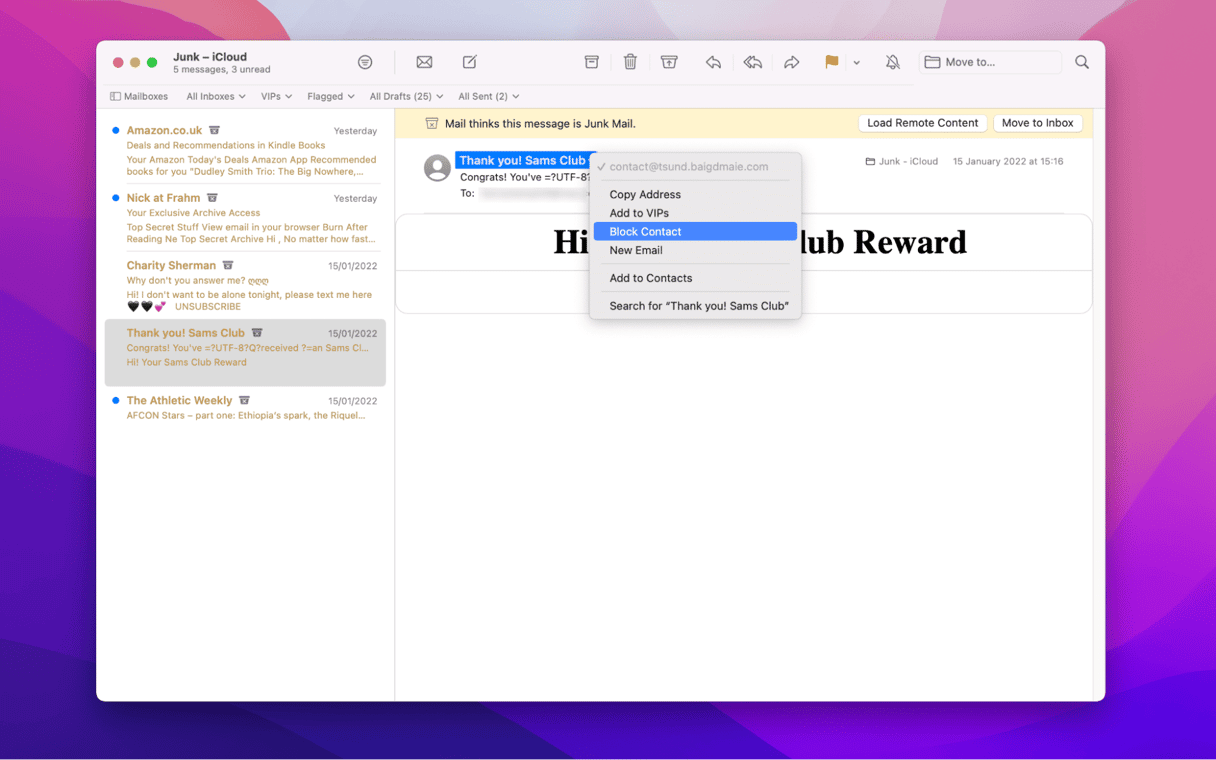Forward the selected message

tap(791, 62)
